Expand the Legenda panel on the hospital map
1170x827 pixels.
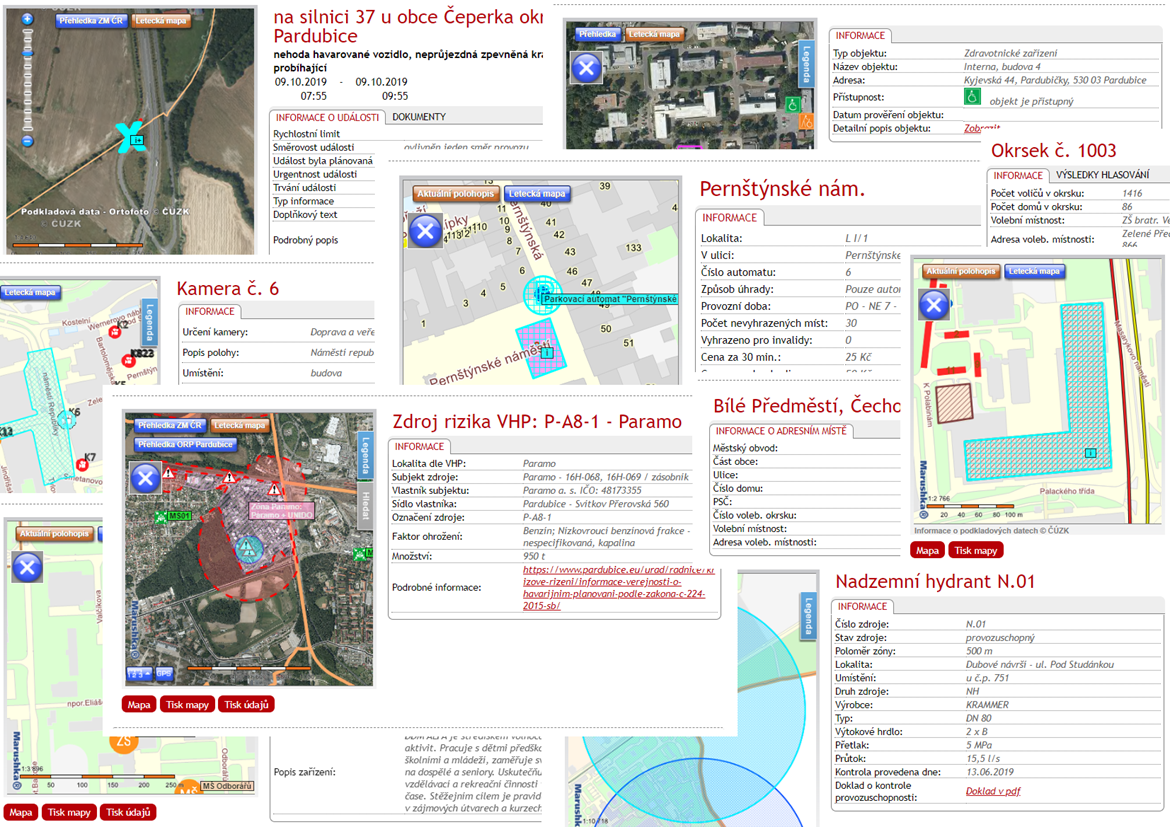click(x=806, y=63)
